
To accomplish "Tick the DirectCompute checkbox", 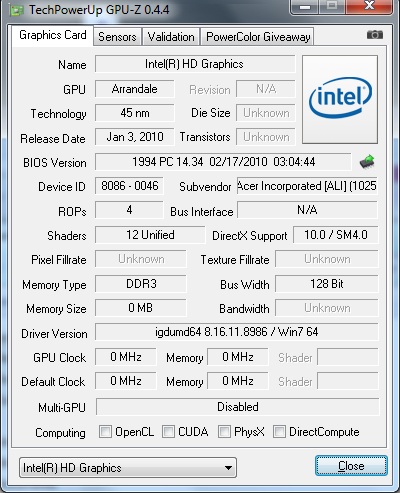I will tap(279, 432).
